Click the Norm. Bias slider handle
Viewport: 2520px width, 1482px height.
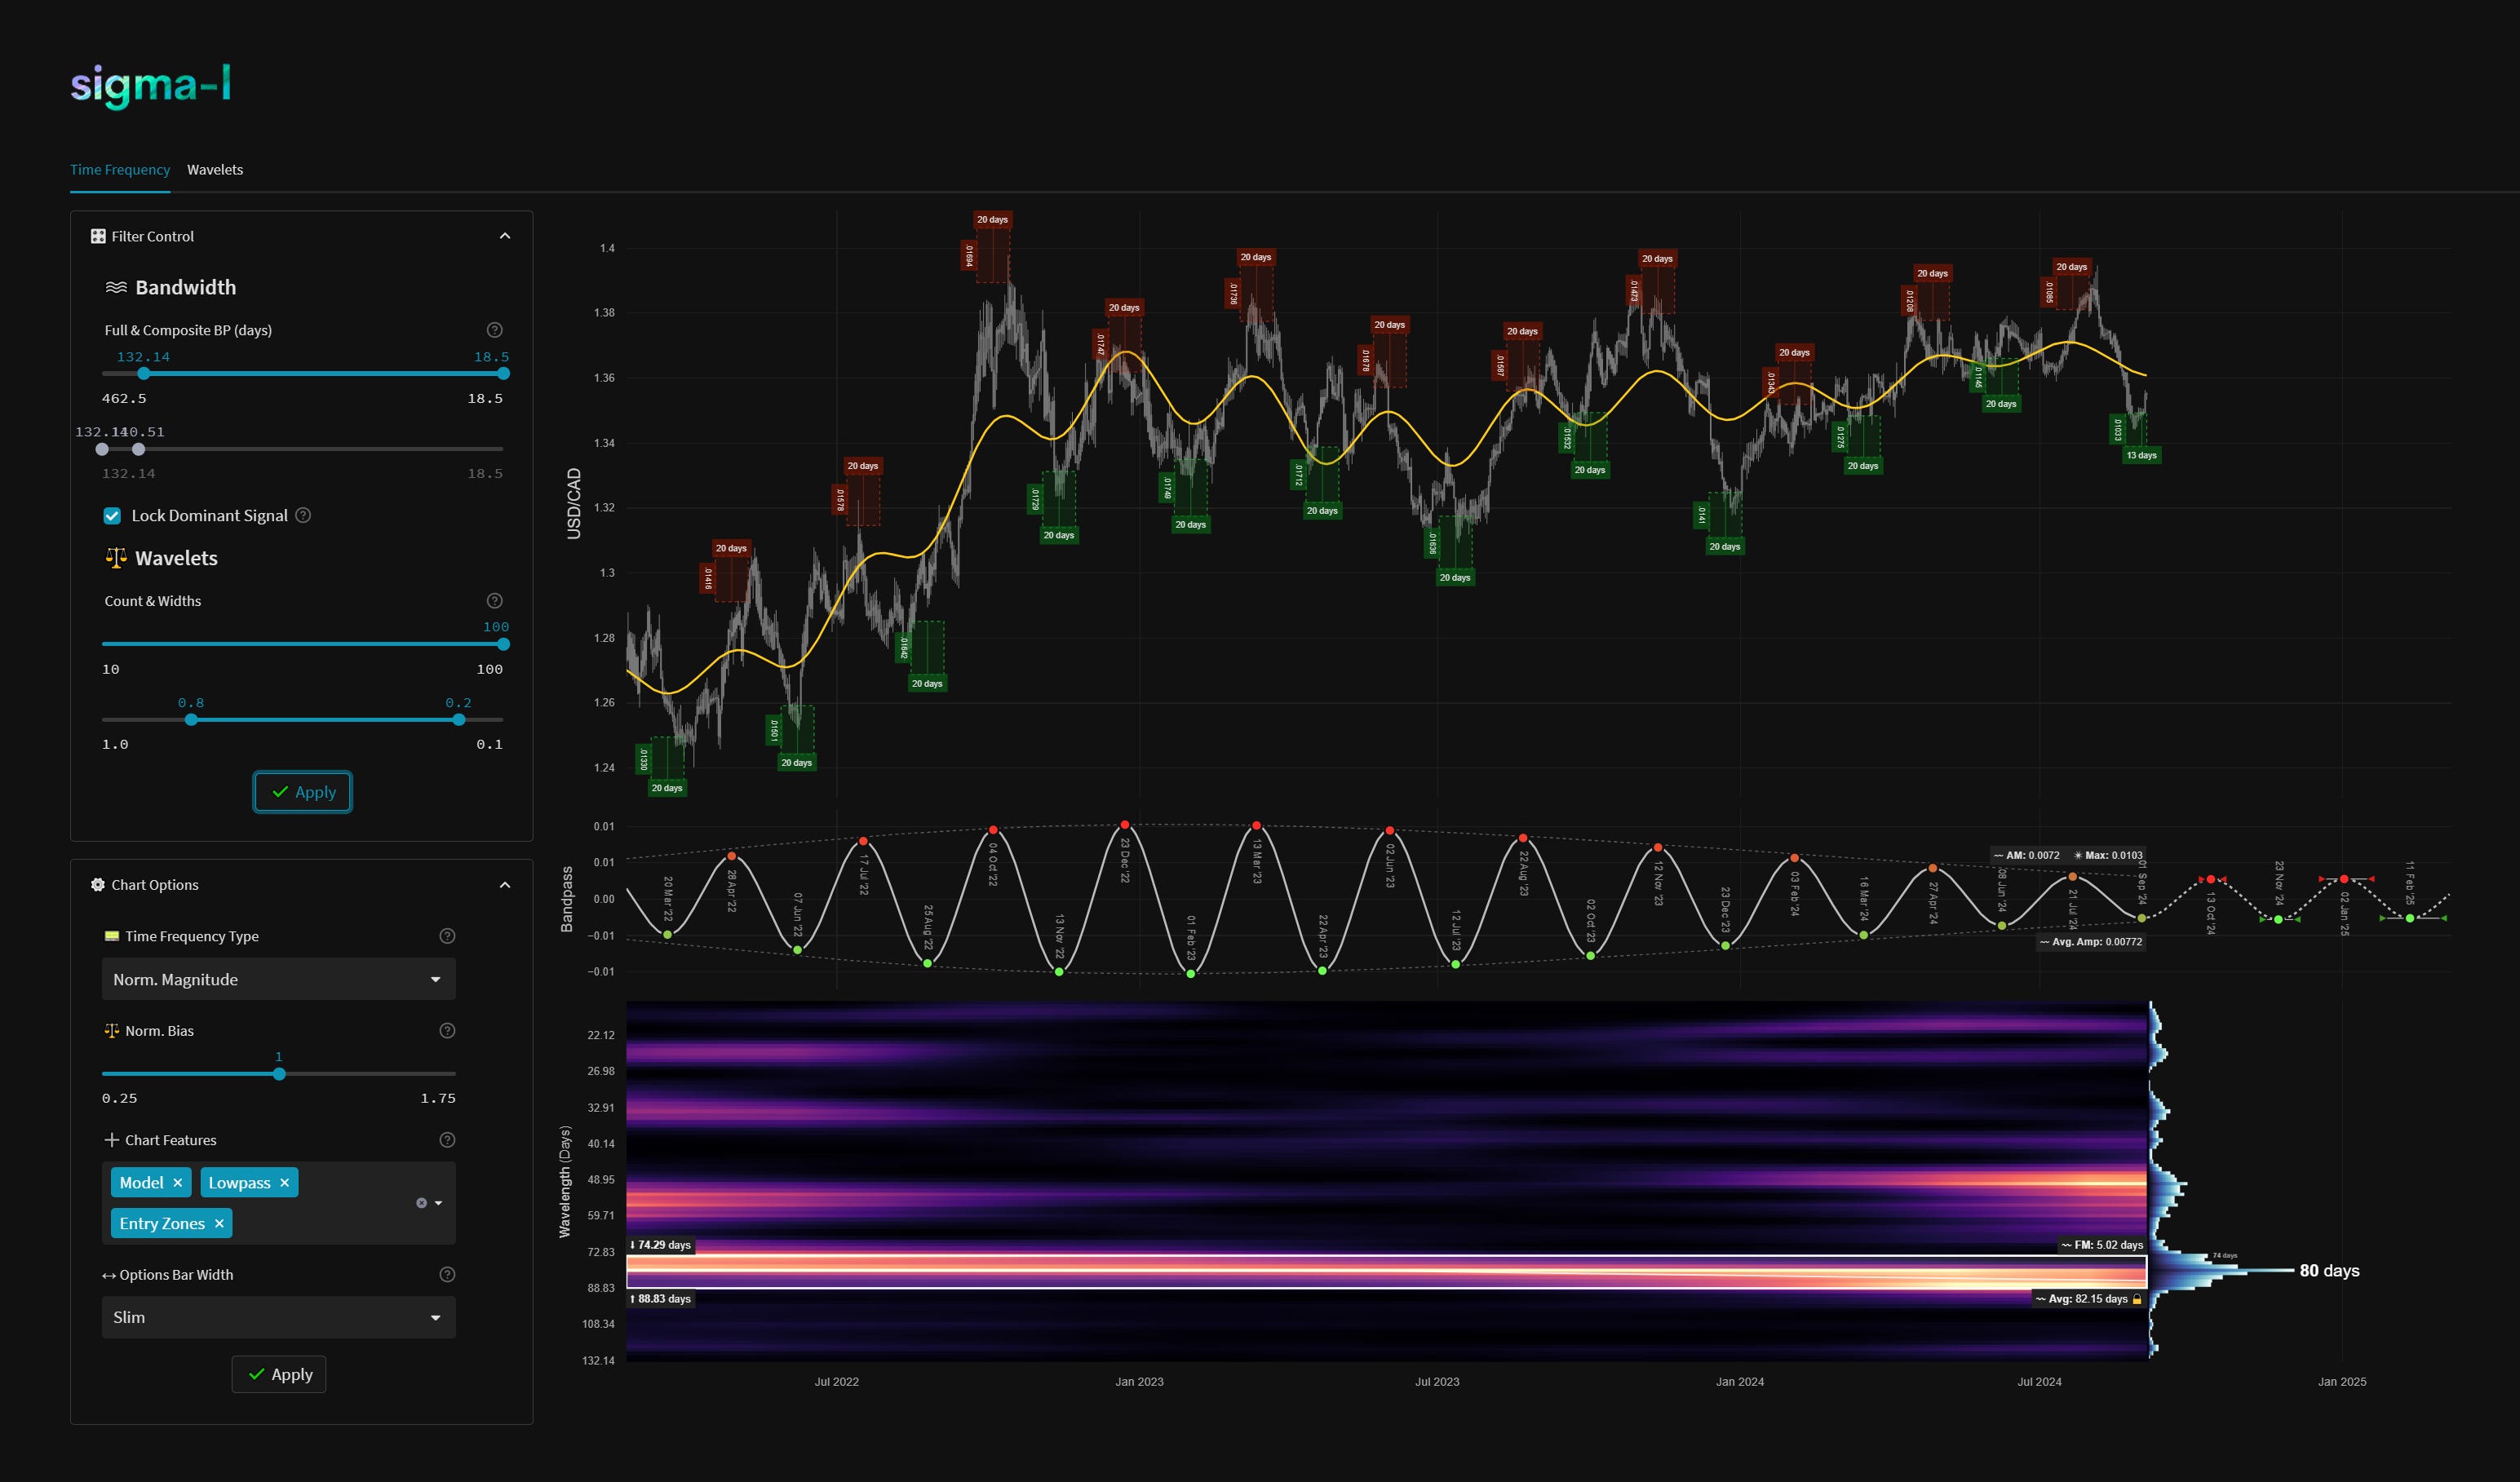(279, 1074)
